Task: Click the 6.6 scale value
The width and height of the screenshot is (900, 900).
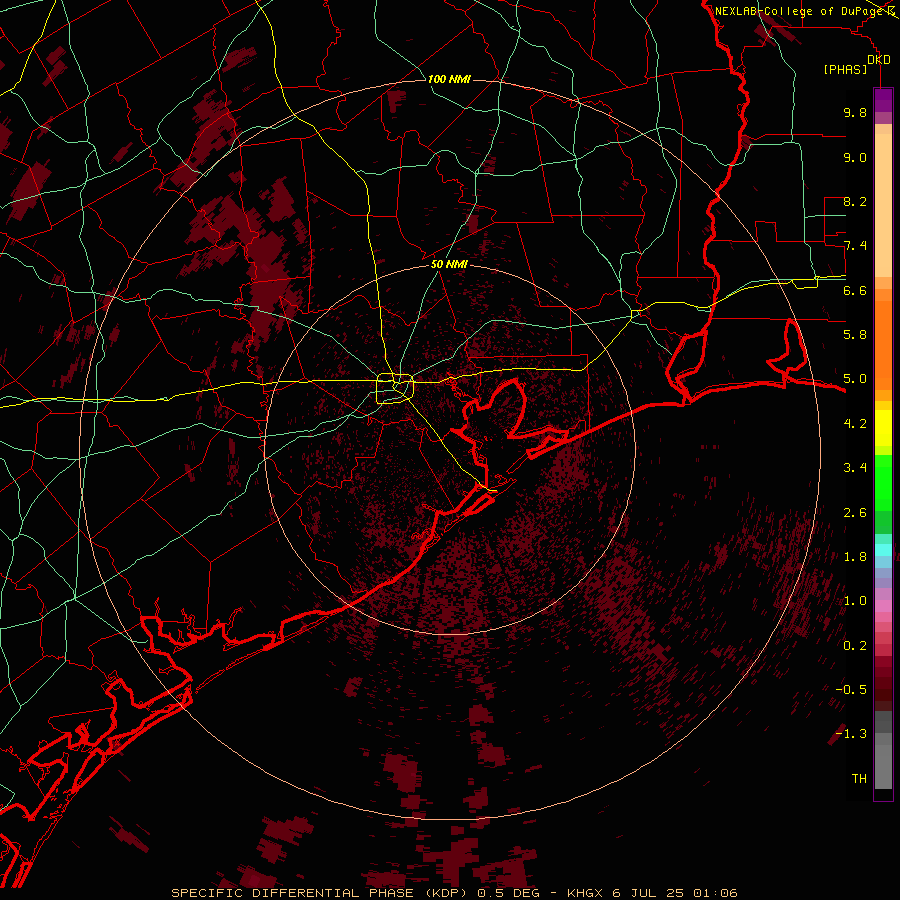Action: 855,290
